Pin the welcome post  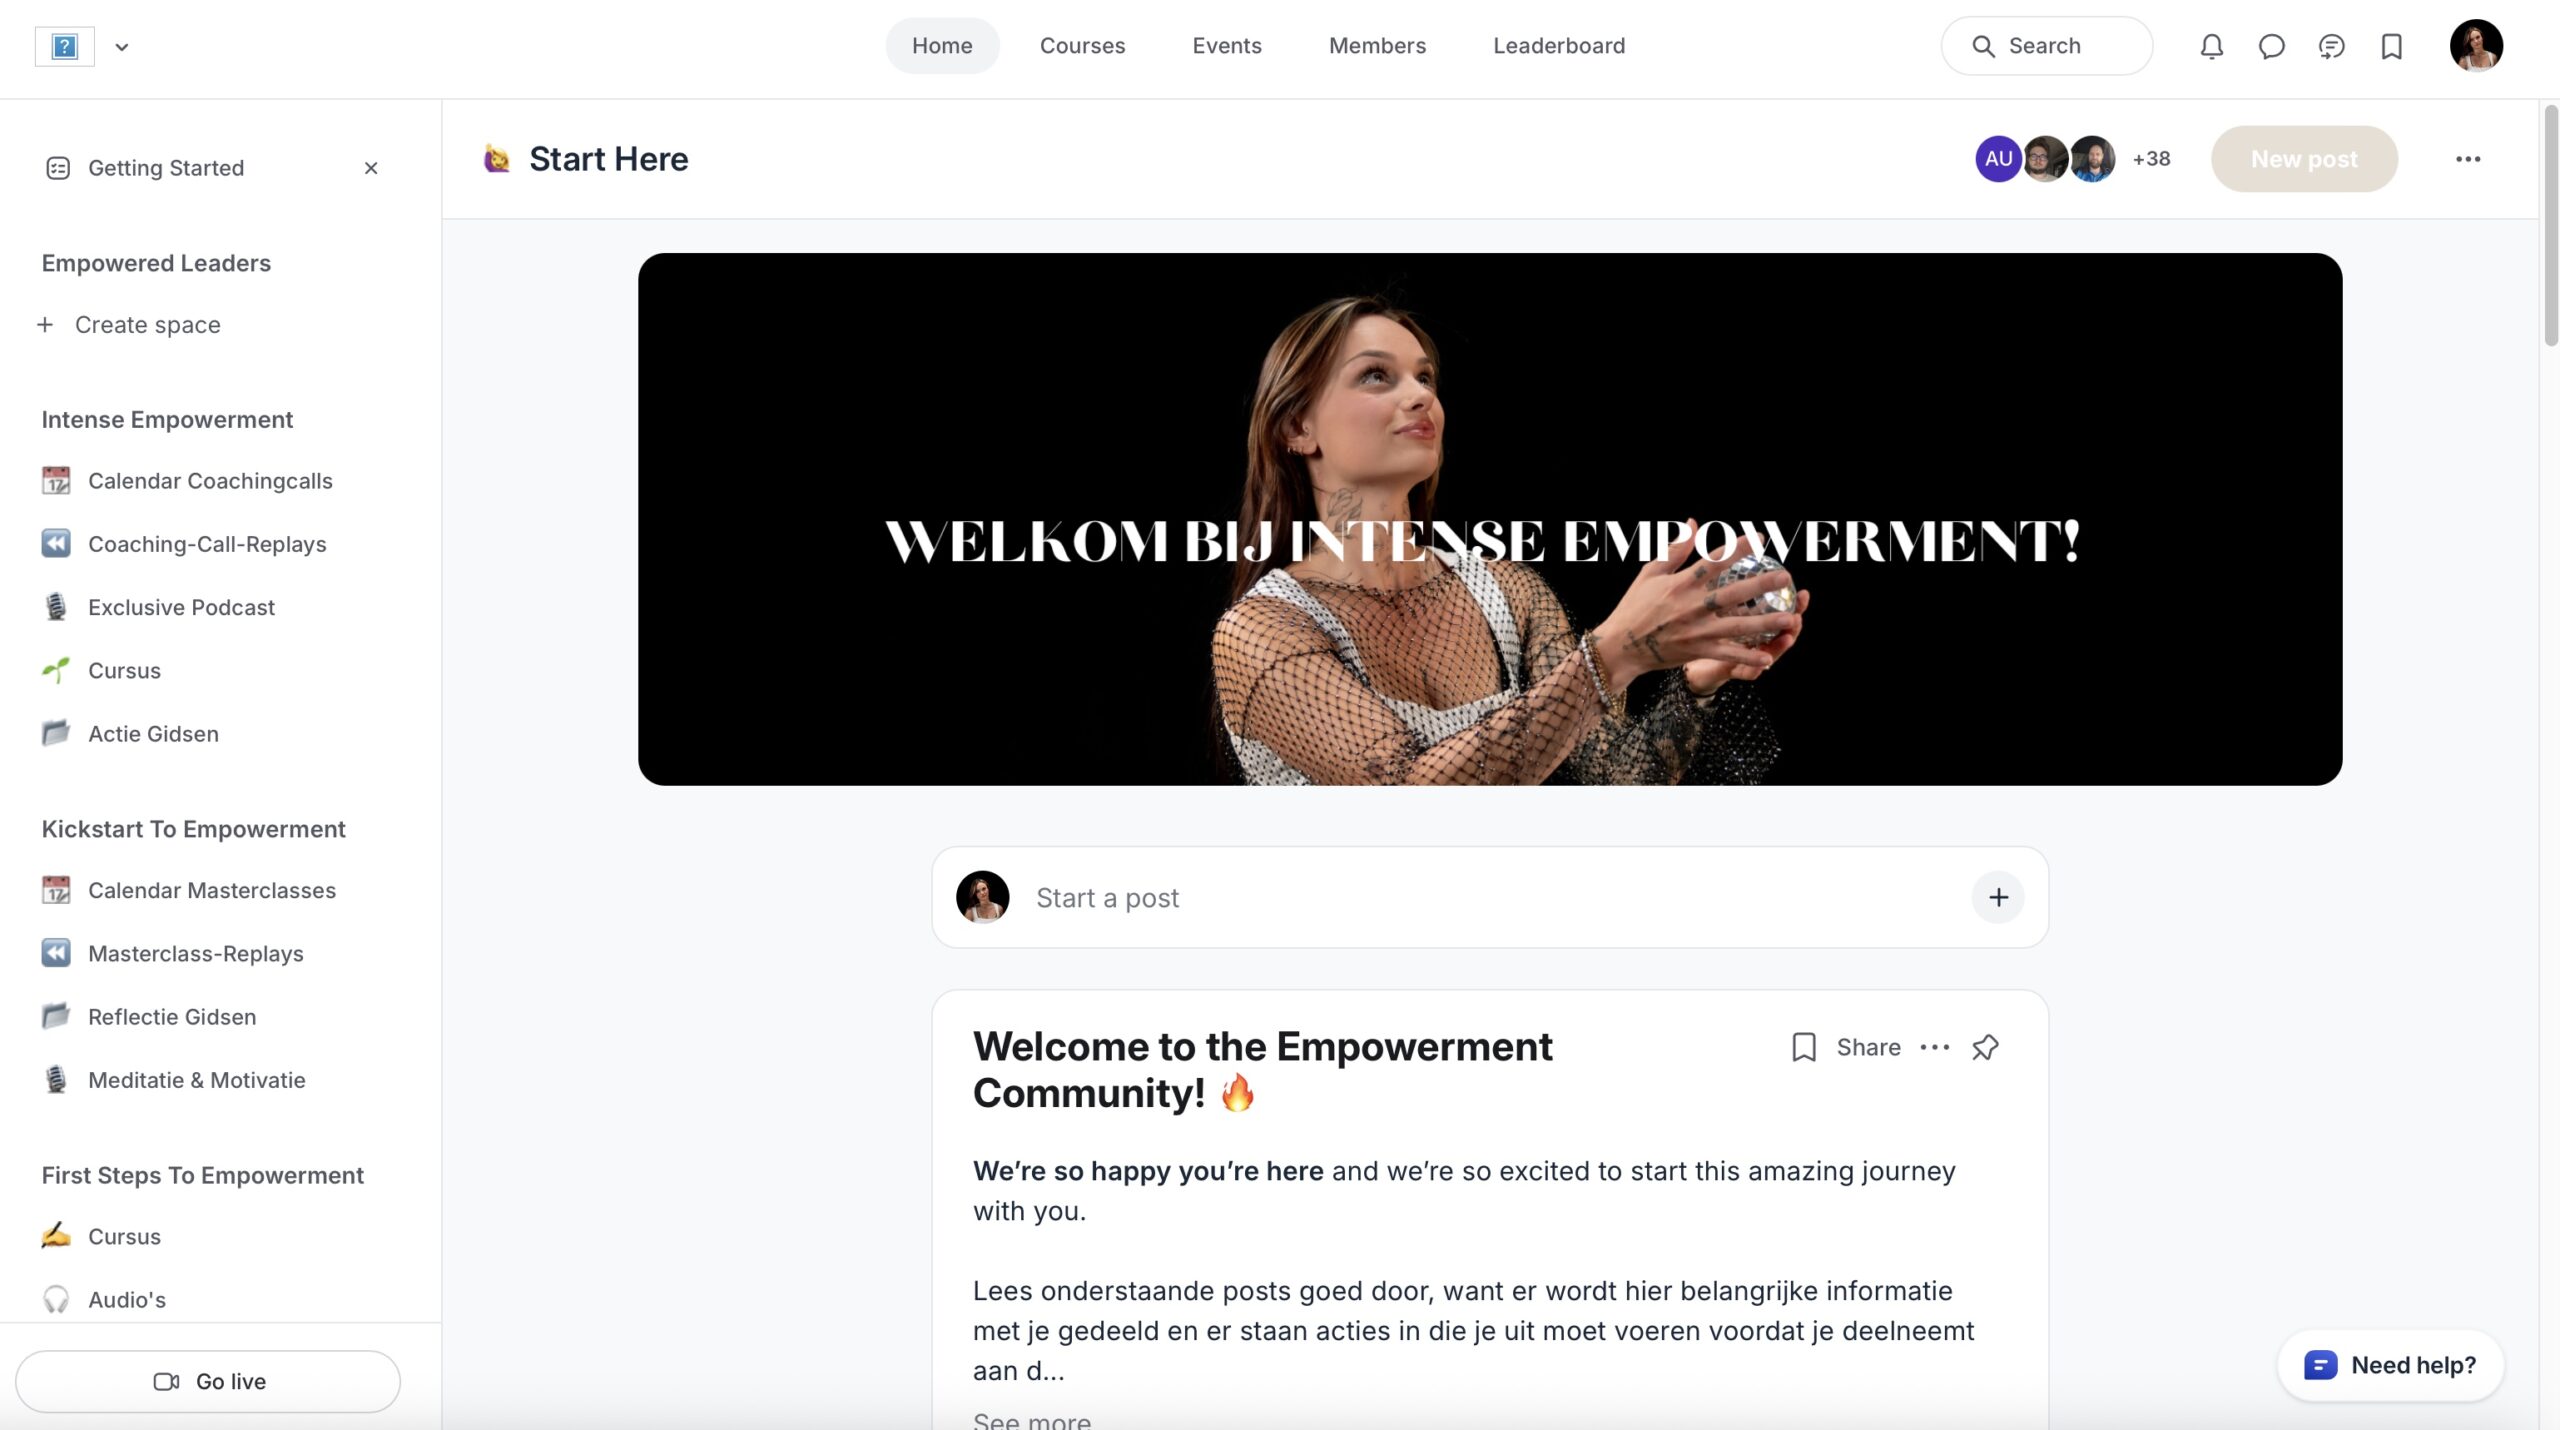pyautogui.click(x=1985, y=1047)
